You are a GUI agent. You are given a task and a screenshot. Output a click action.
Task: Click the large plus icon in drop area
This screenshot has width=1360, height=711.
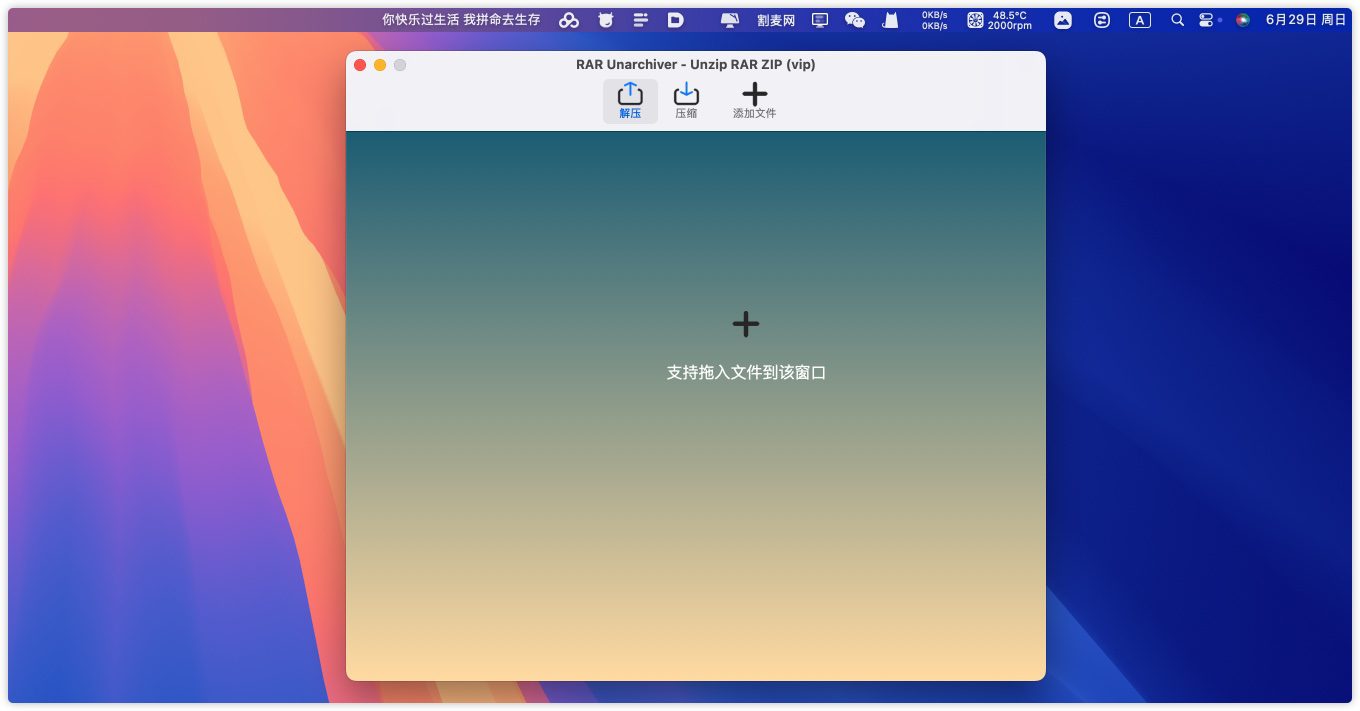(746, 324)
